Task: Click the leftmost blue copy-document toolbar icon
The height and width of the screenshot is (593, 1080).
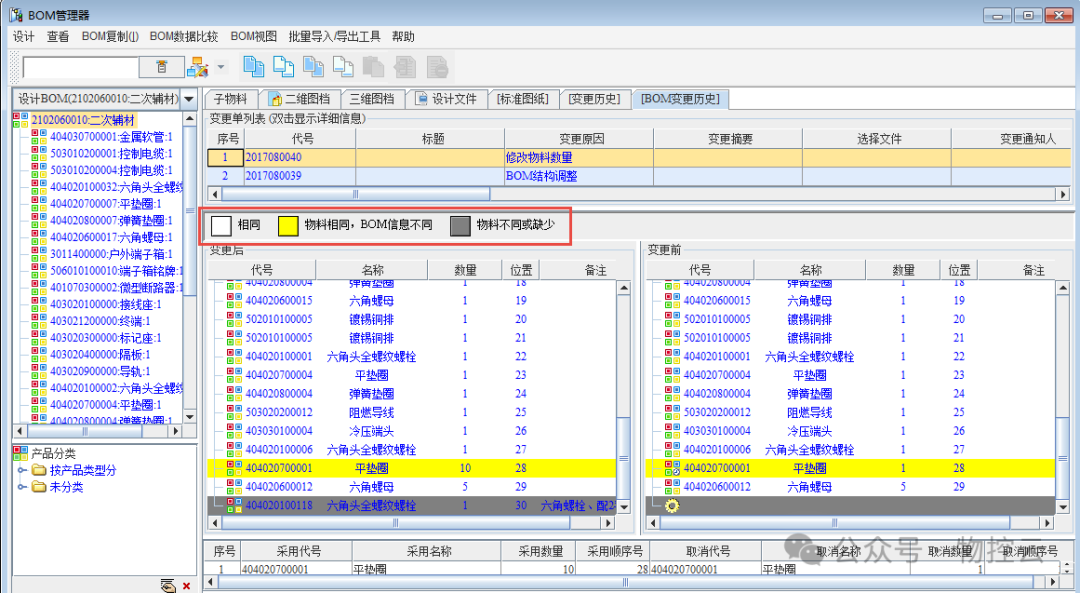Action: (x=254, y=67)
